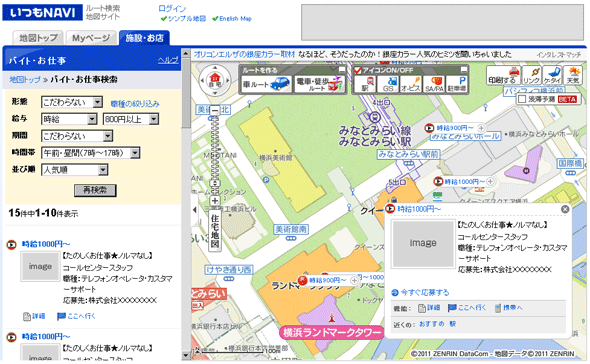Screen dimensions: 590x364
Task: Open the 給与 type dropdown showing 時給
Action: 69,119
